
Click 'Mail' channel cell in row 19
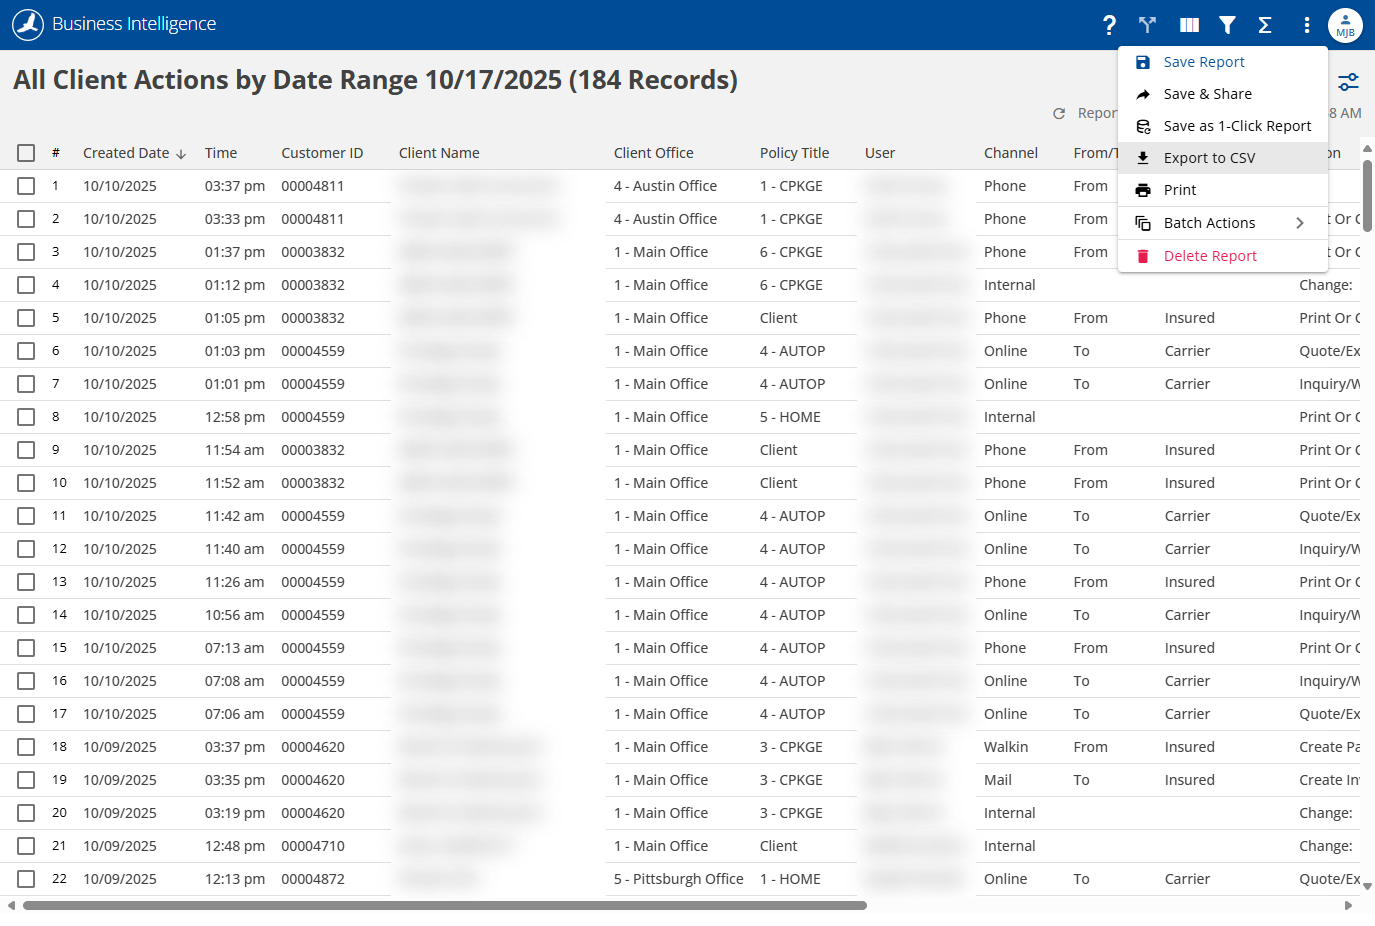[997, 780]
